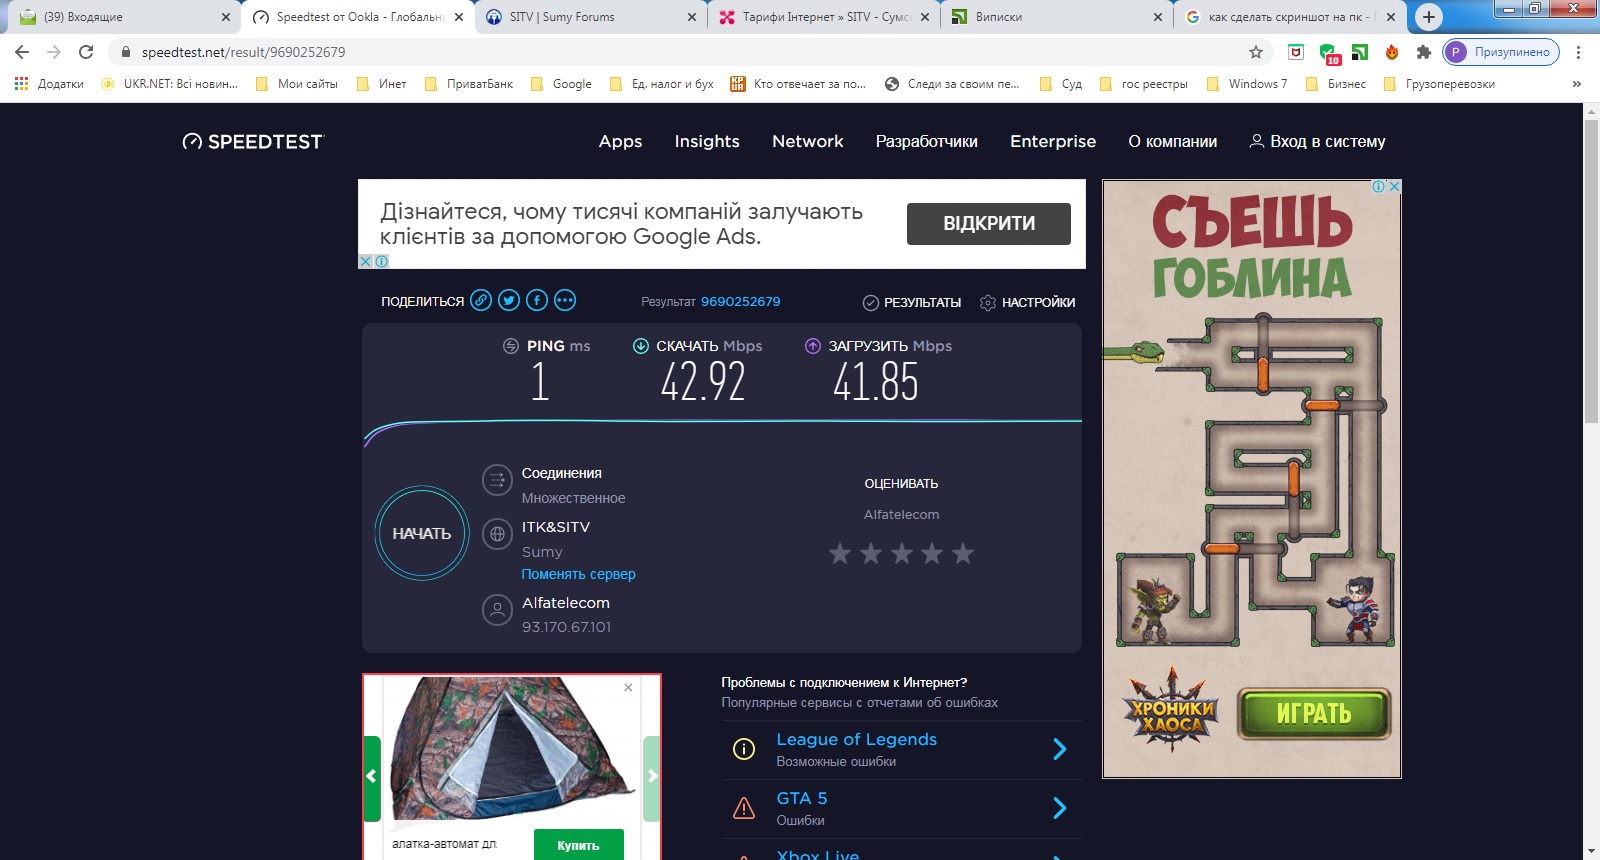Click Поменять сервер link
Screen dimensions: 1600x860
coord(578,574)
